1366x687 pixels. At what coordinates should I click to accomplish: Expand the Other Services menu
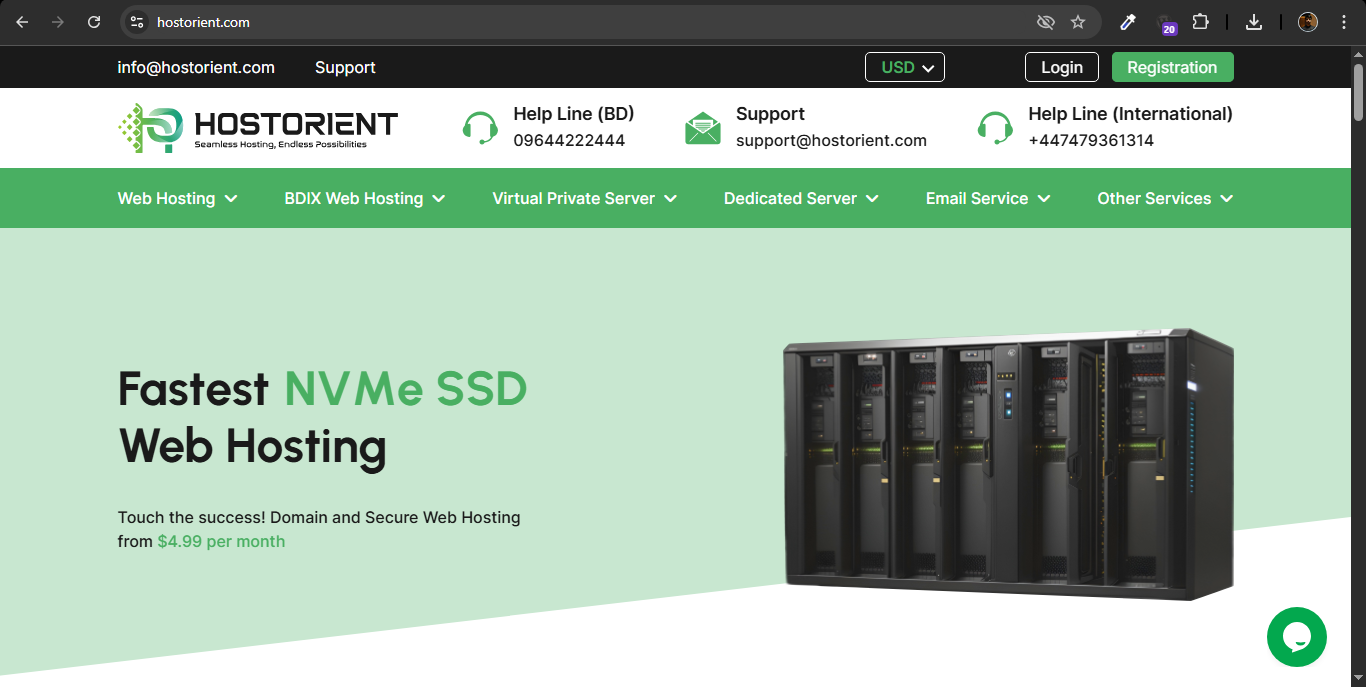point(1164,198)
